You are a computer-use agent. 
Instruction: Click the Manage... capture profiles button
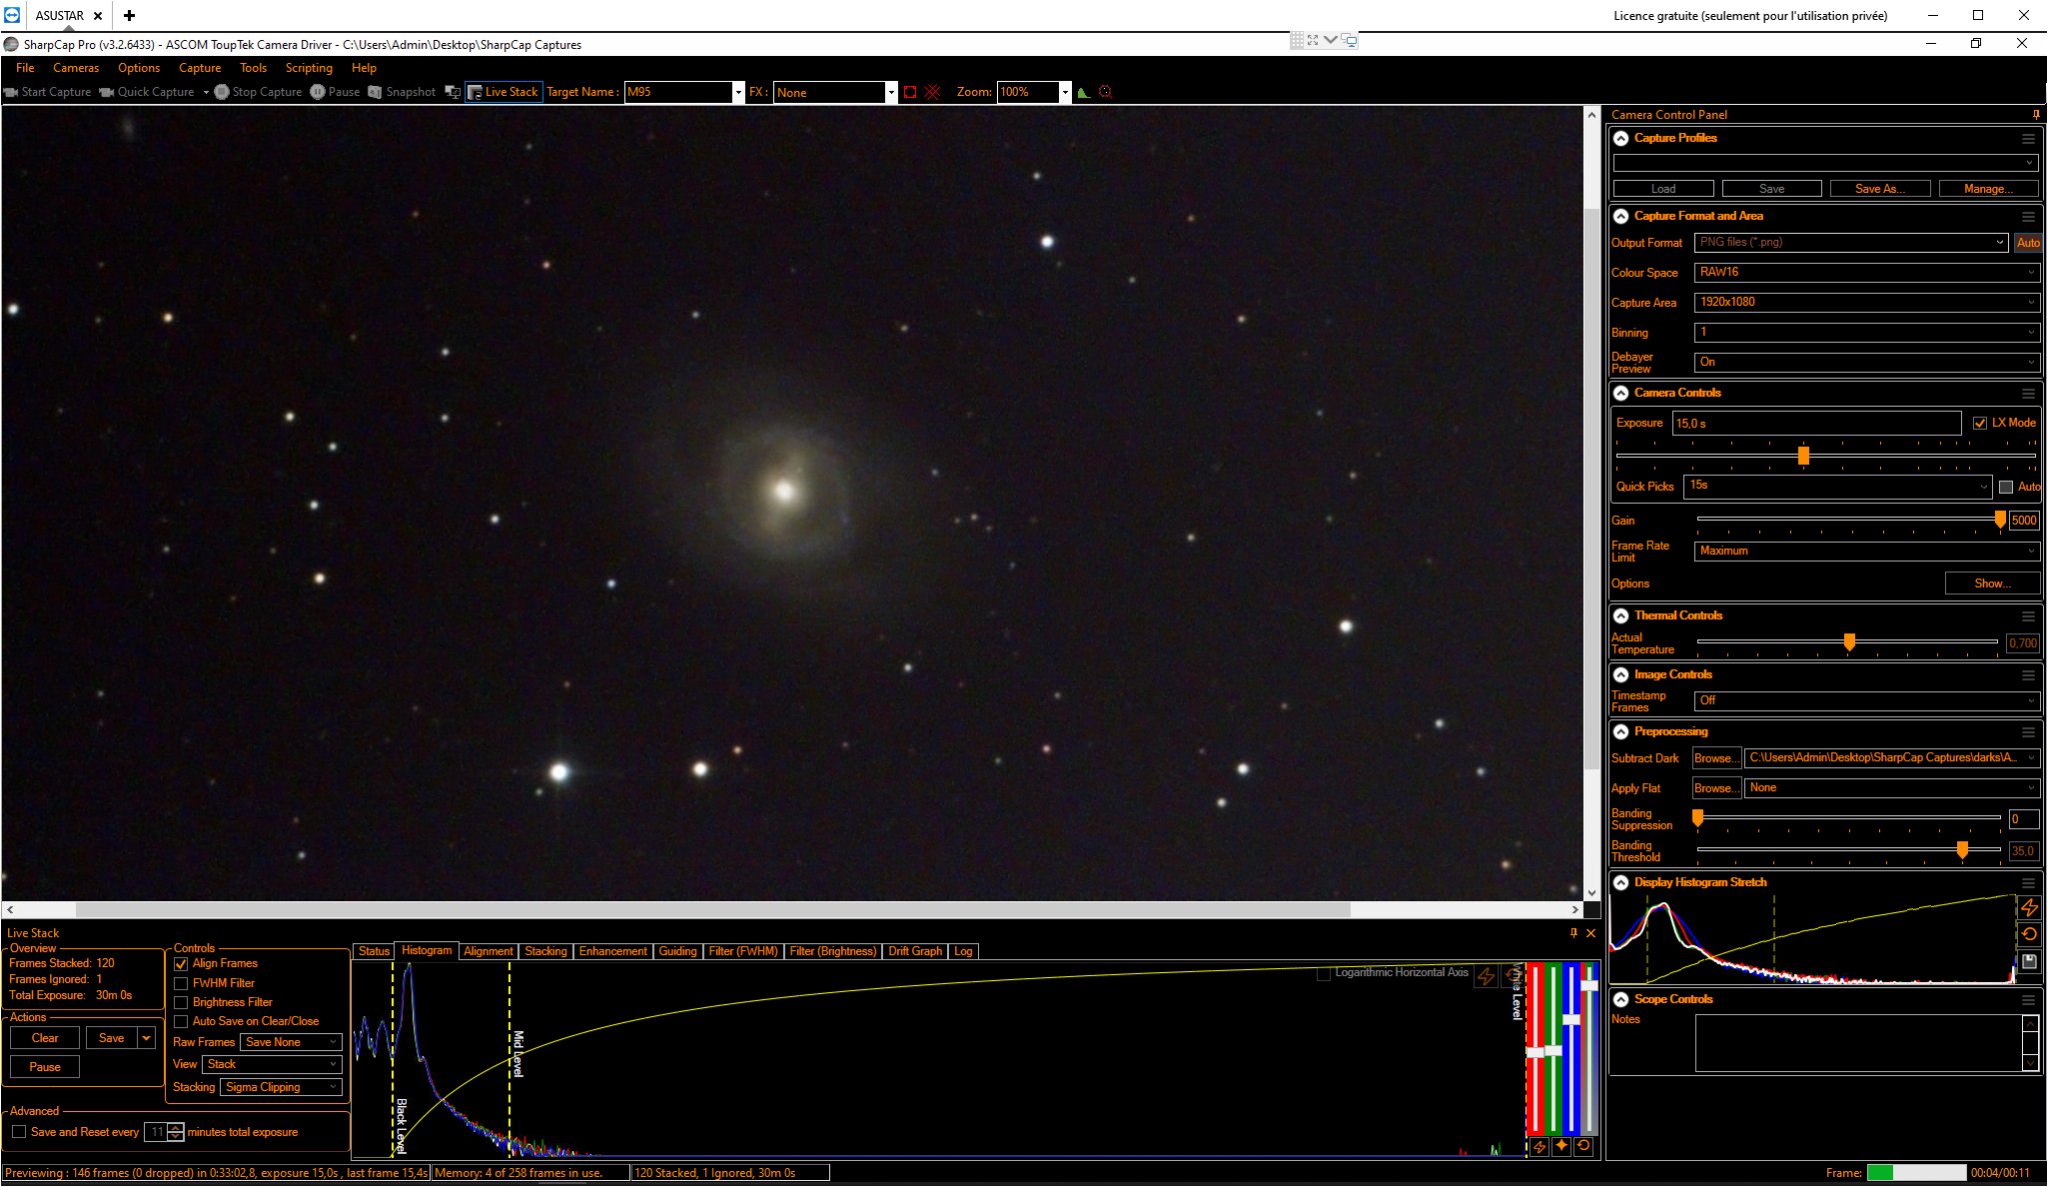(x=1988, y=188)
